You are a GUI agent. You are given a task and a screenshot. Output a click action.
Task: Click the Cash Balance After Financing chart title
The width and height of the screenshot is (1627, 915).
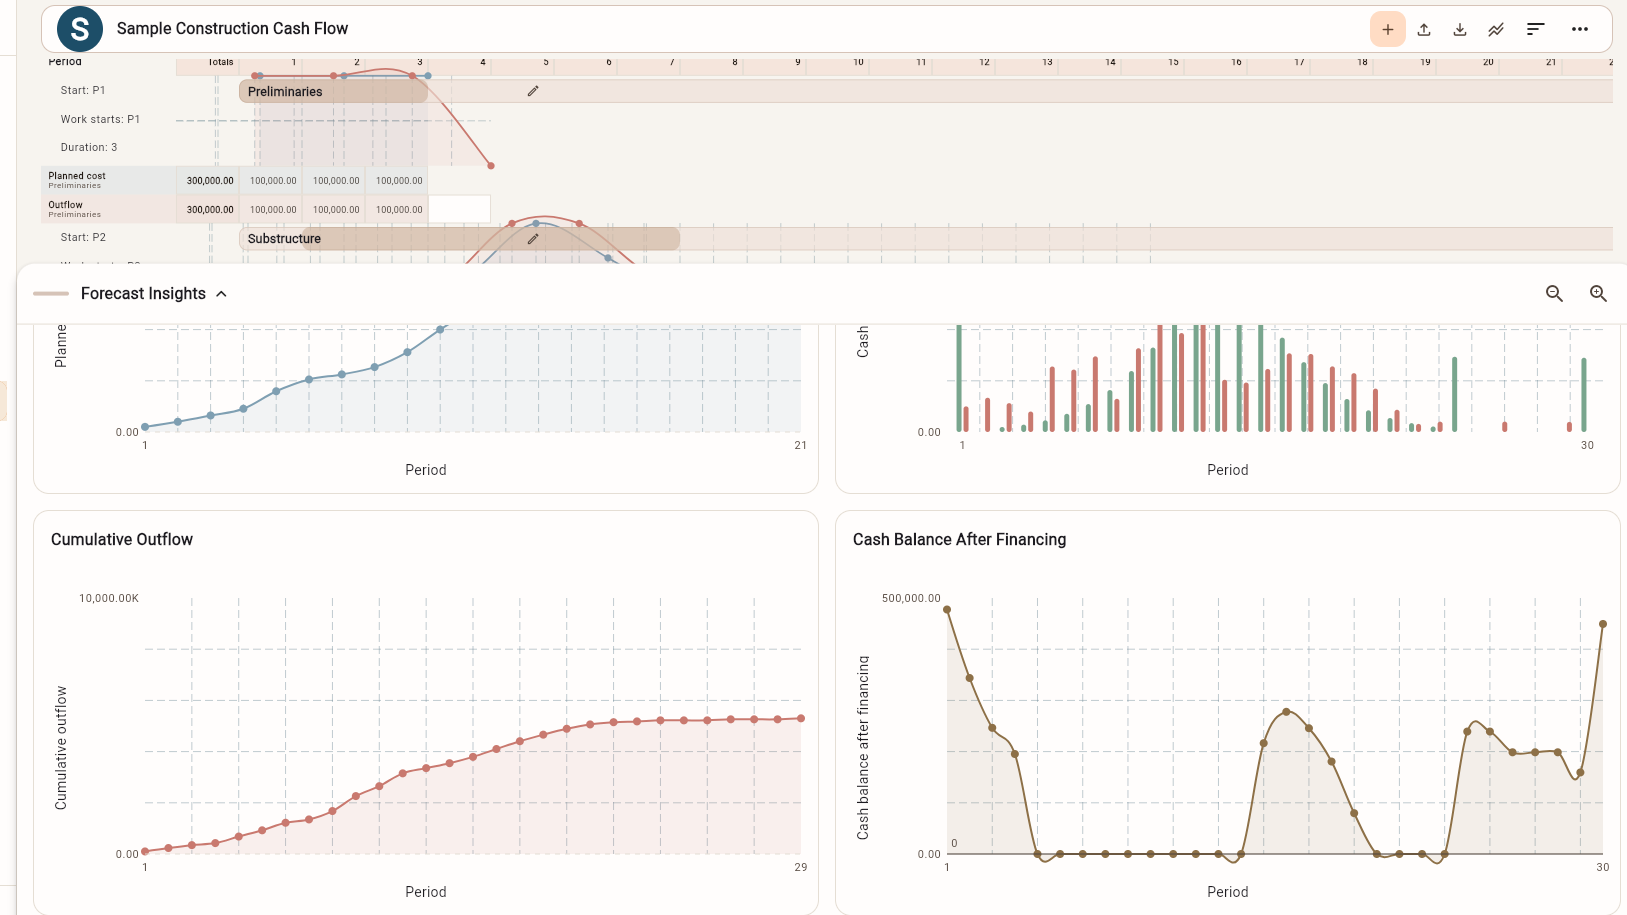[959, 539]
